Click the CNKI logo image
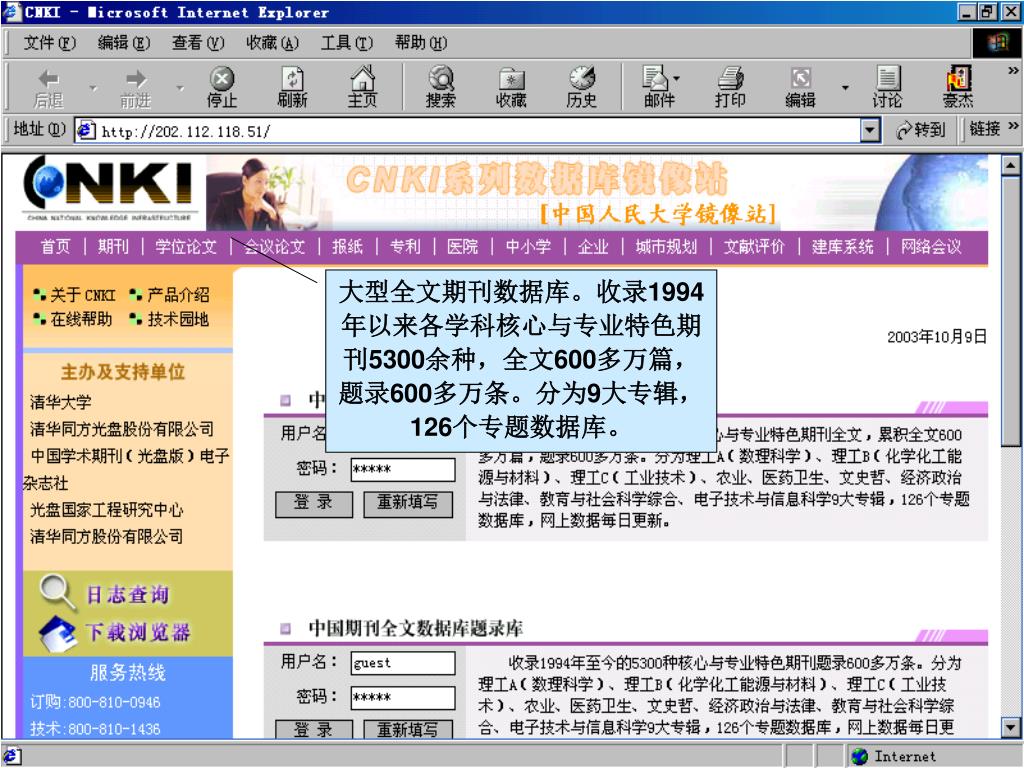1024x768 pixels. point(108,189)
